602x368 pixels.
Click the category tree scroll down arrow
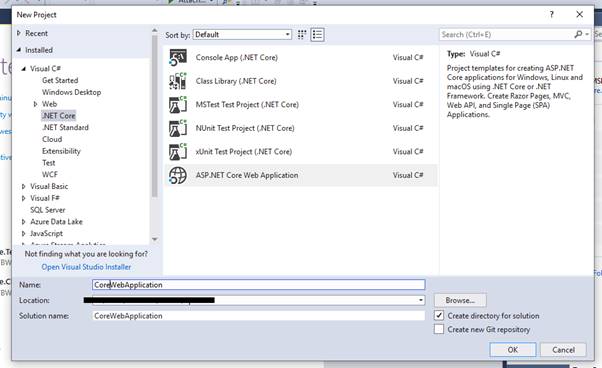(155, 239)
